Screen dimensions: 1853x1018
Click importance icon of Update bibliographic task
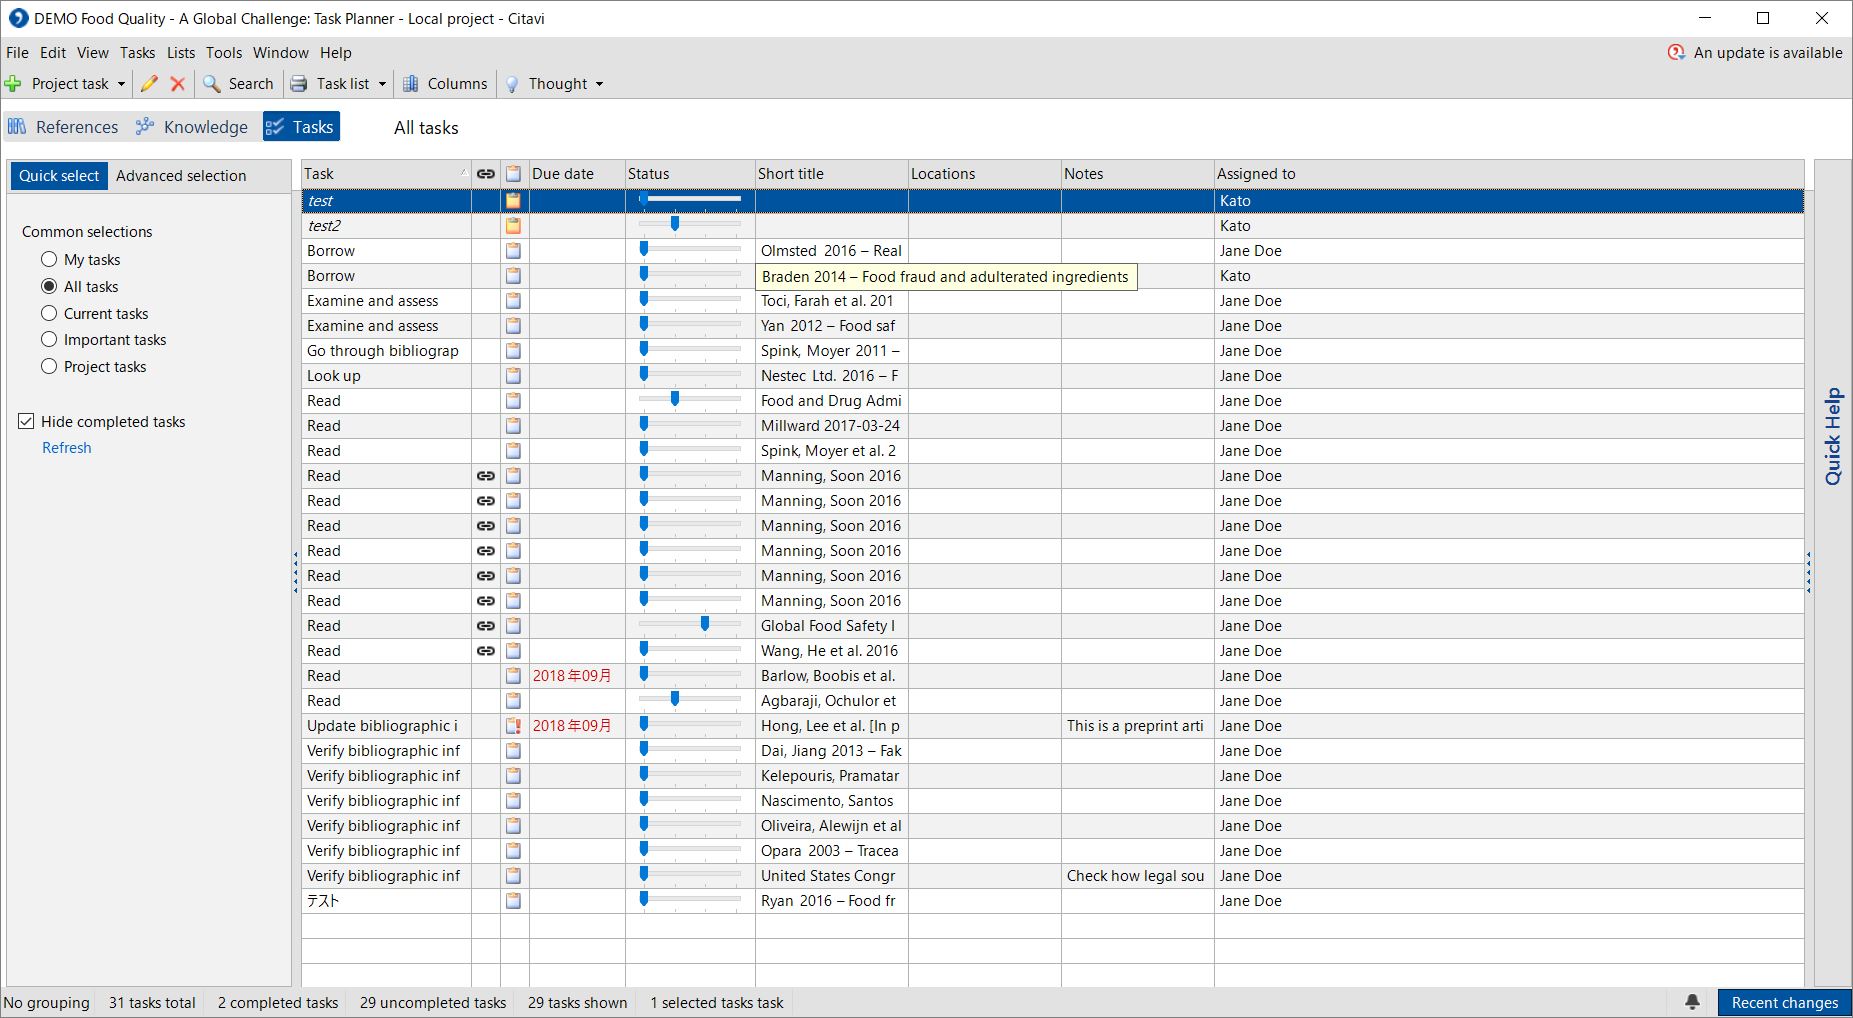click(514, 726)
